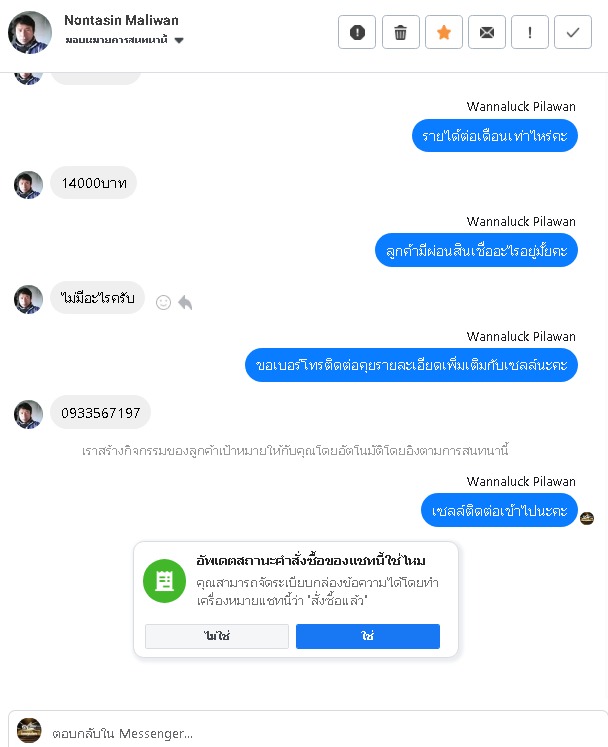608x747 pixels.
Task: Click the reply arrow next to message
Action: [185, 303]
